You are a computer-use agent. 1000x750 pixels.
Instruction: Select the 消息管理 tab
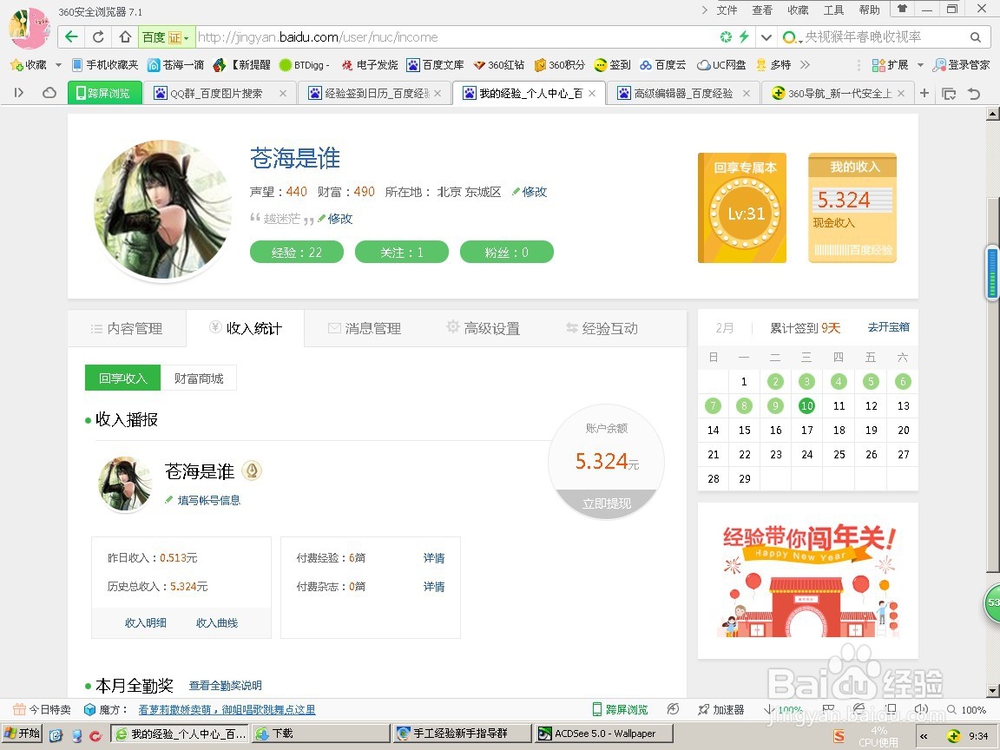click(364, 328)
